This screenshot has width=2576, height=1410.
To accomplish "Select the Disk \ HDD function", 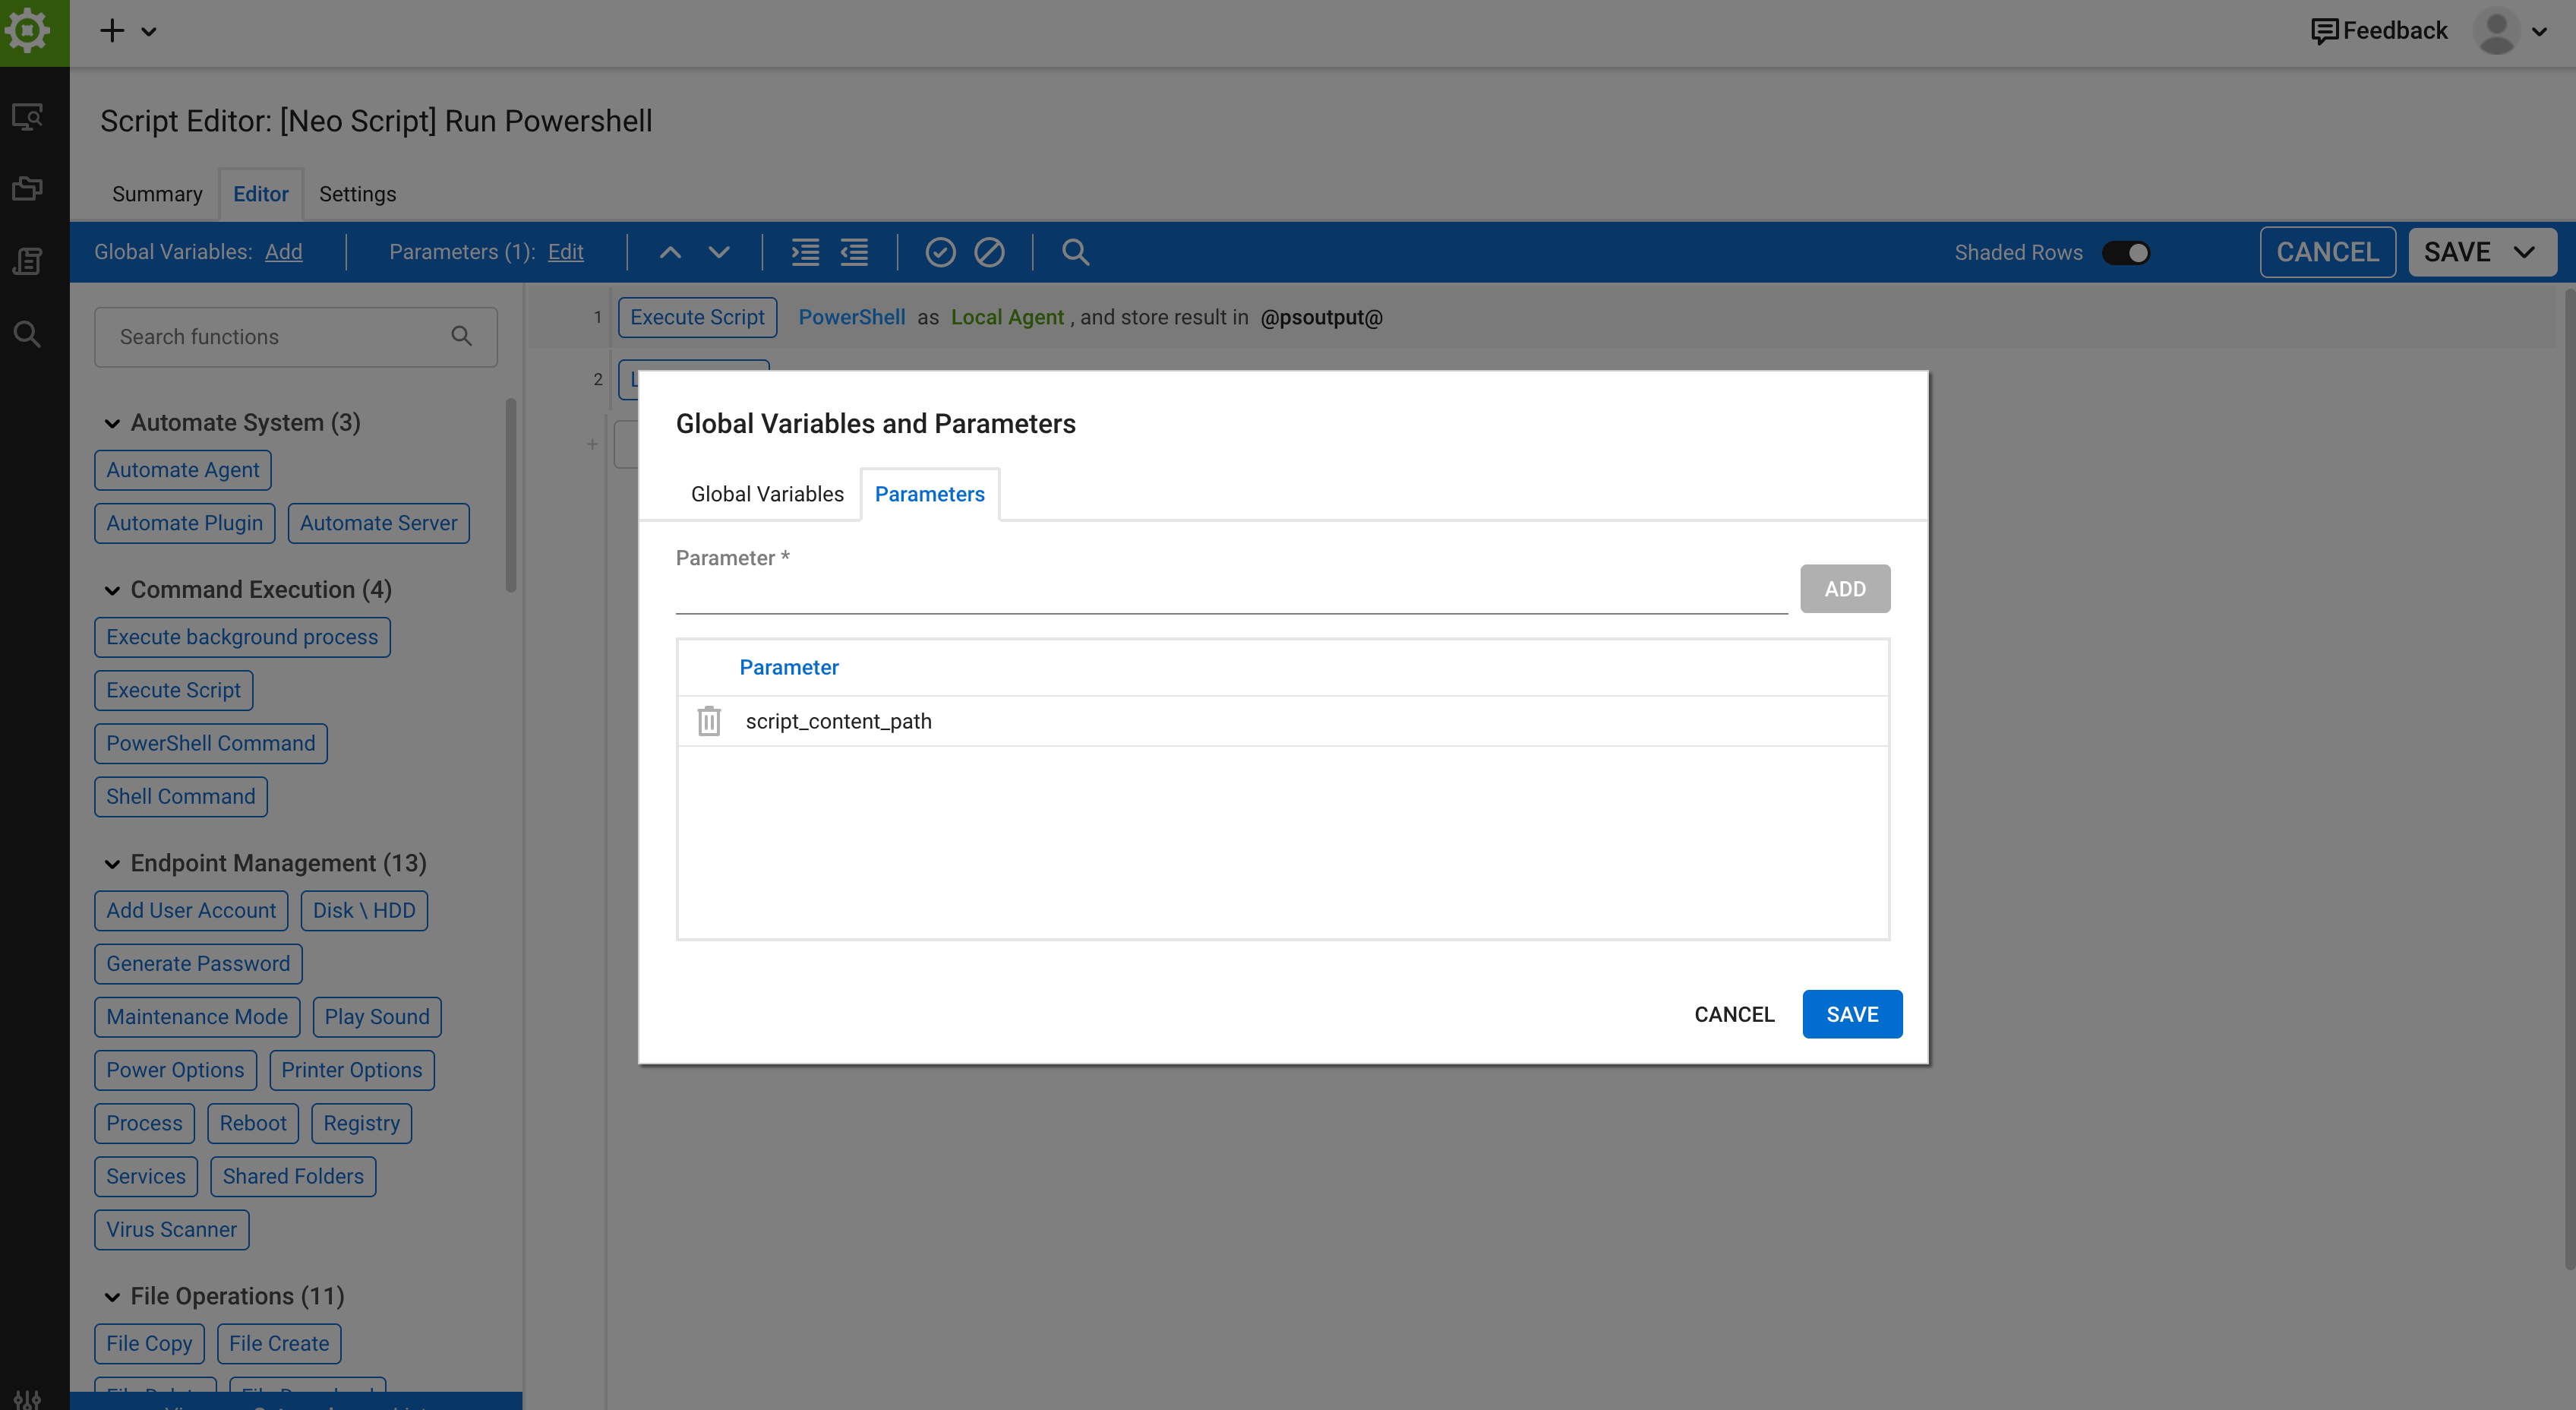I will click(x=364, y=911).
